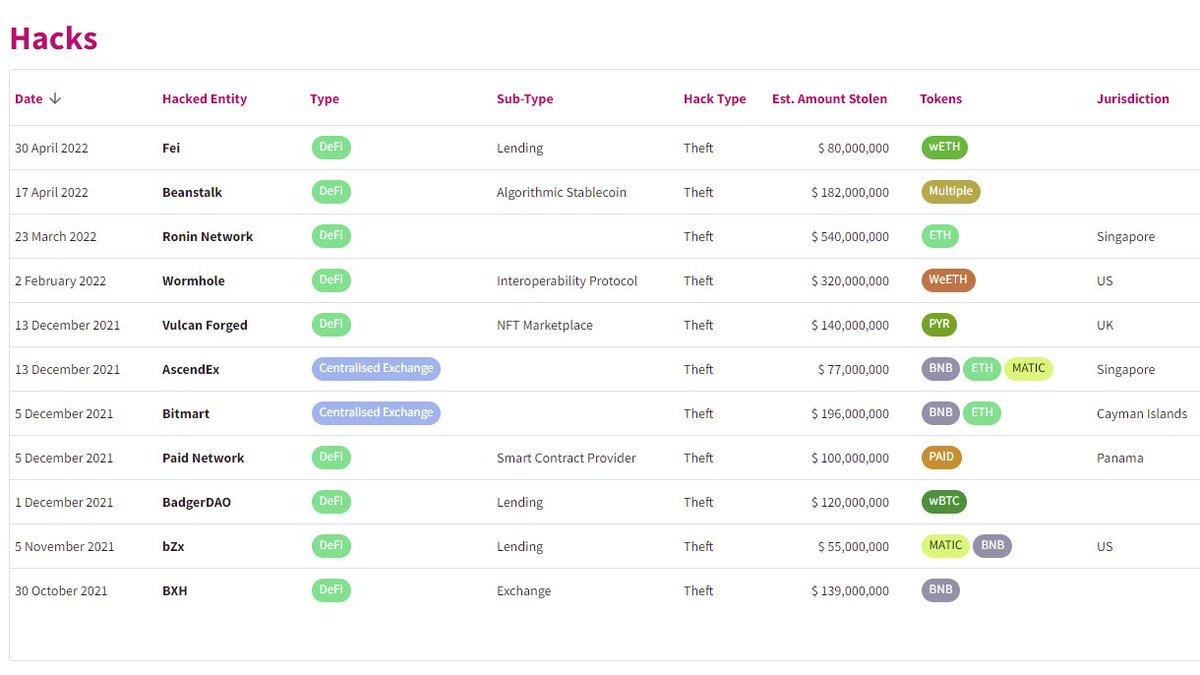The width and height of the screenshot is (1200, 675).
Task: Click the DeFi tag in Fei row
Action: (331, 148)
